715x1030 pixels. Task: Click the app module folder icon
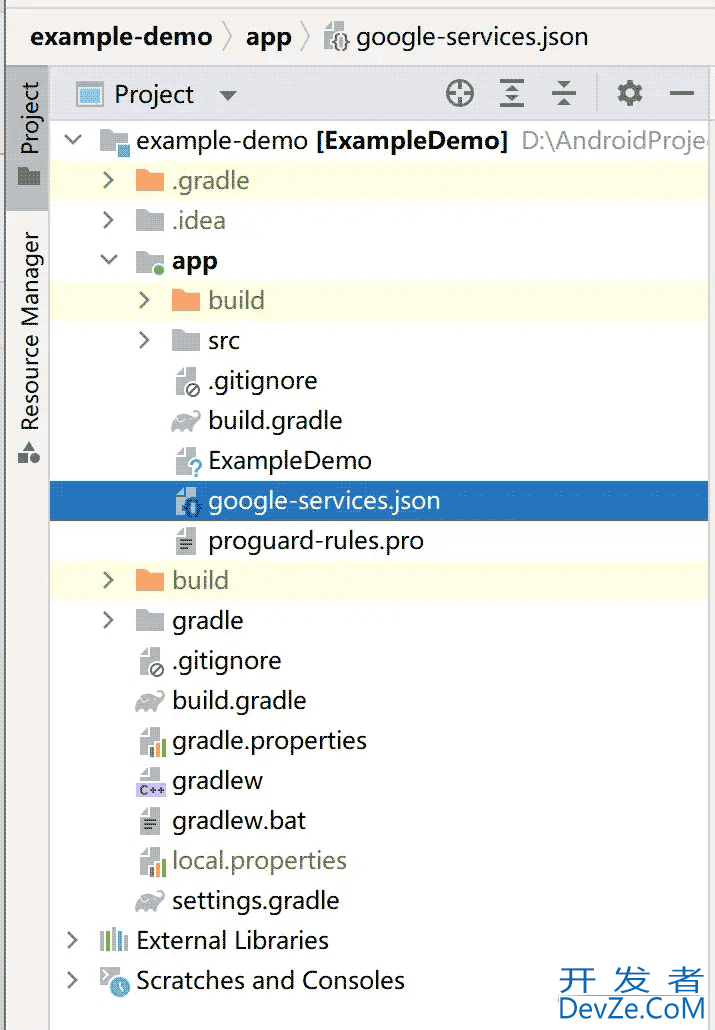(x=150, y=261)
